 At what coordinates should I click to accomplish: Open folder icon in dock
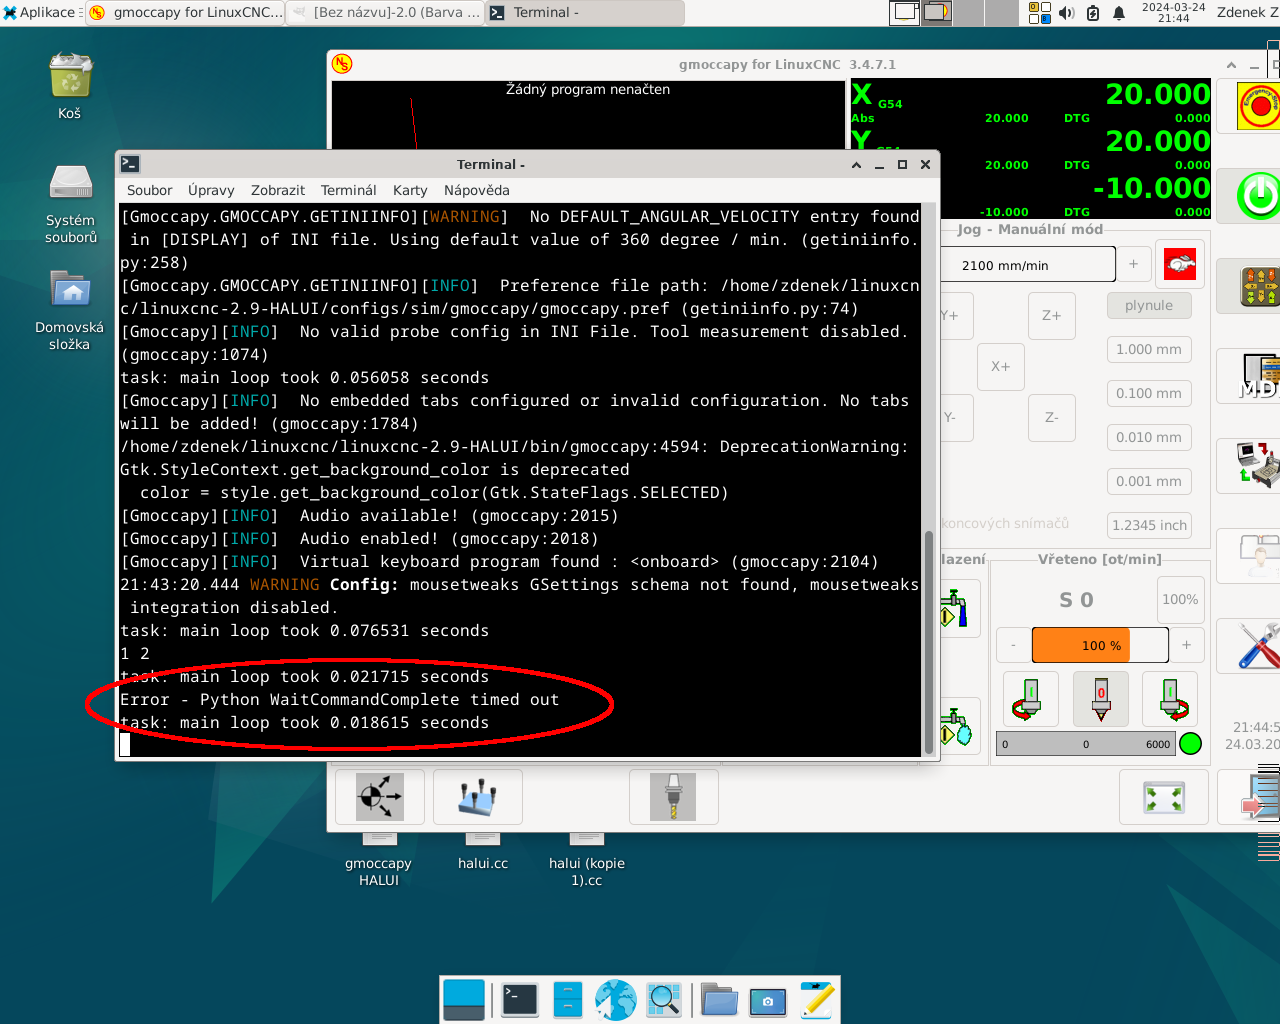[x=719, y=999]
